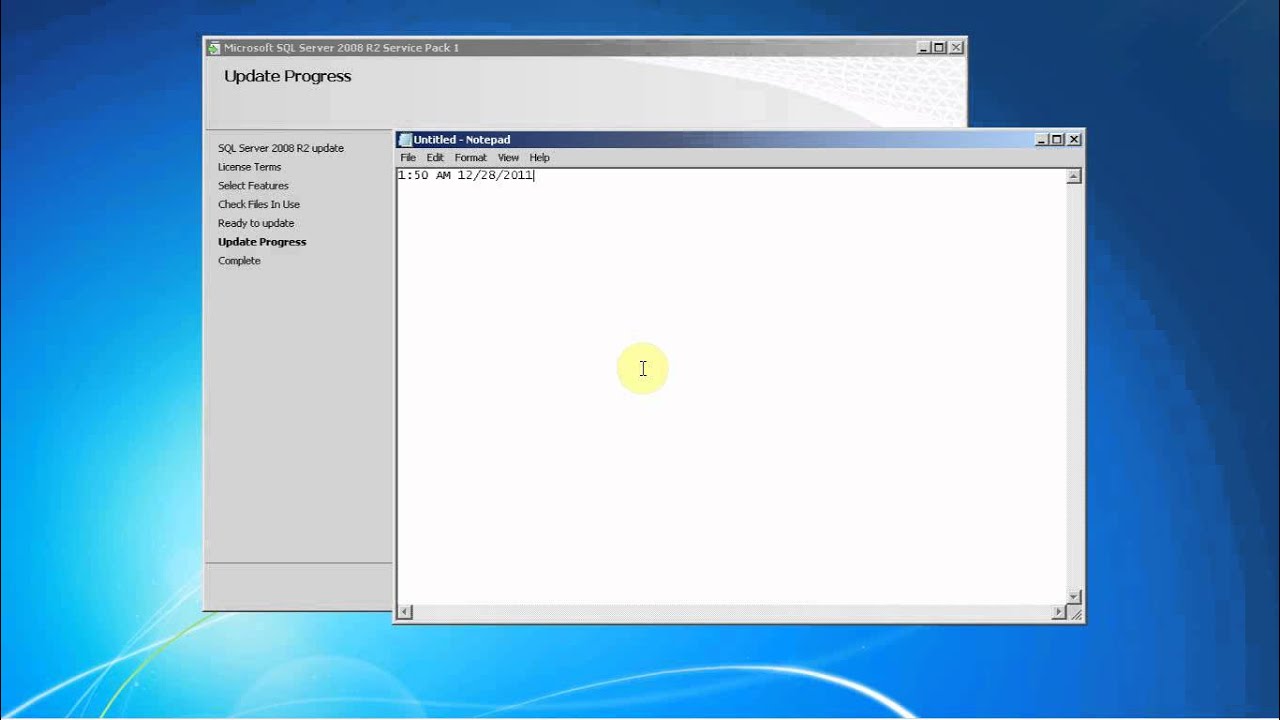This screenshot has height=720, width=1280.
Task: Click the 'Select Features' step
Action: [x=253, y=186]
